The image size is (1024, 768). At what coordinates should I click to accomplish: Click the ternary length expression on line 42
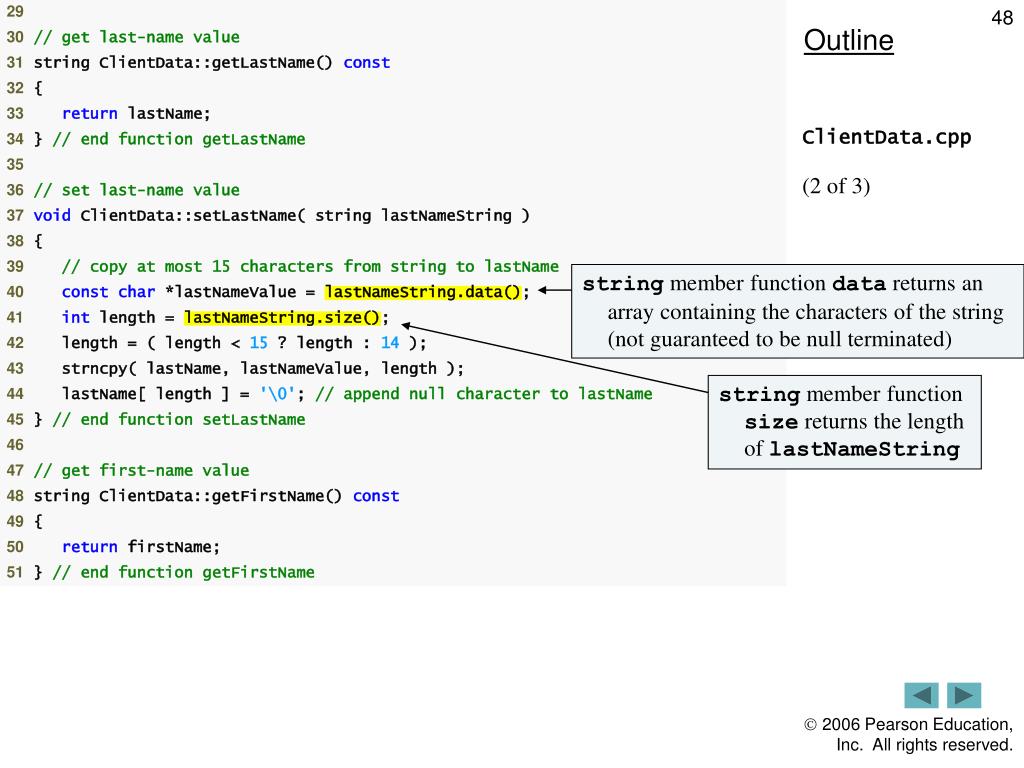(244, 343)
